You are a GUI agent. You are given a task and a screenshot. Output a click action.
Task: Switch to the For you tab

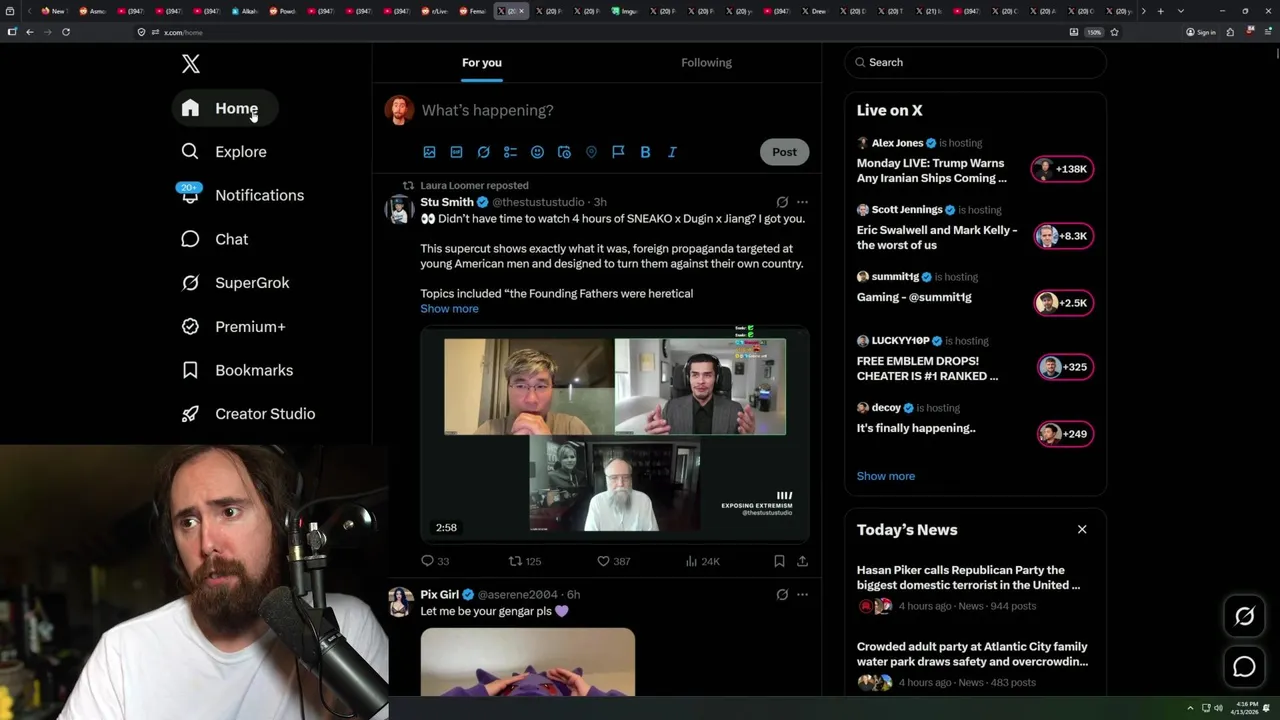(482, 62)
